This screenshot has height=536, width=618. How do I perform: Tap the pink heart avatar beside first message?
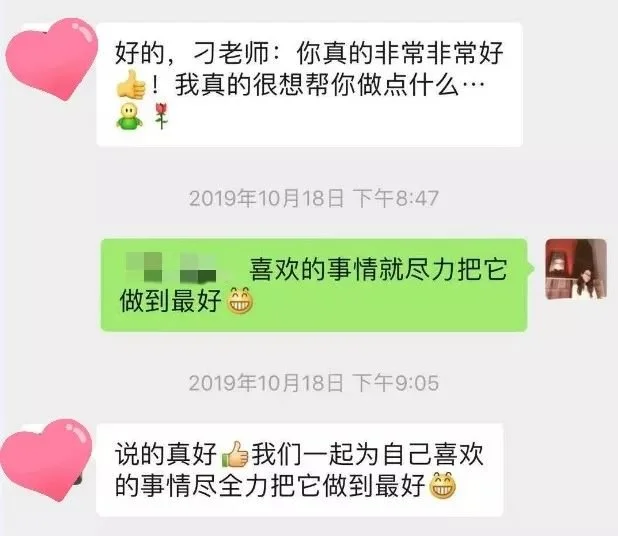click(51, 58)
